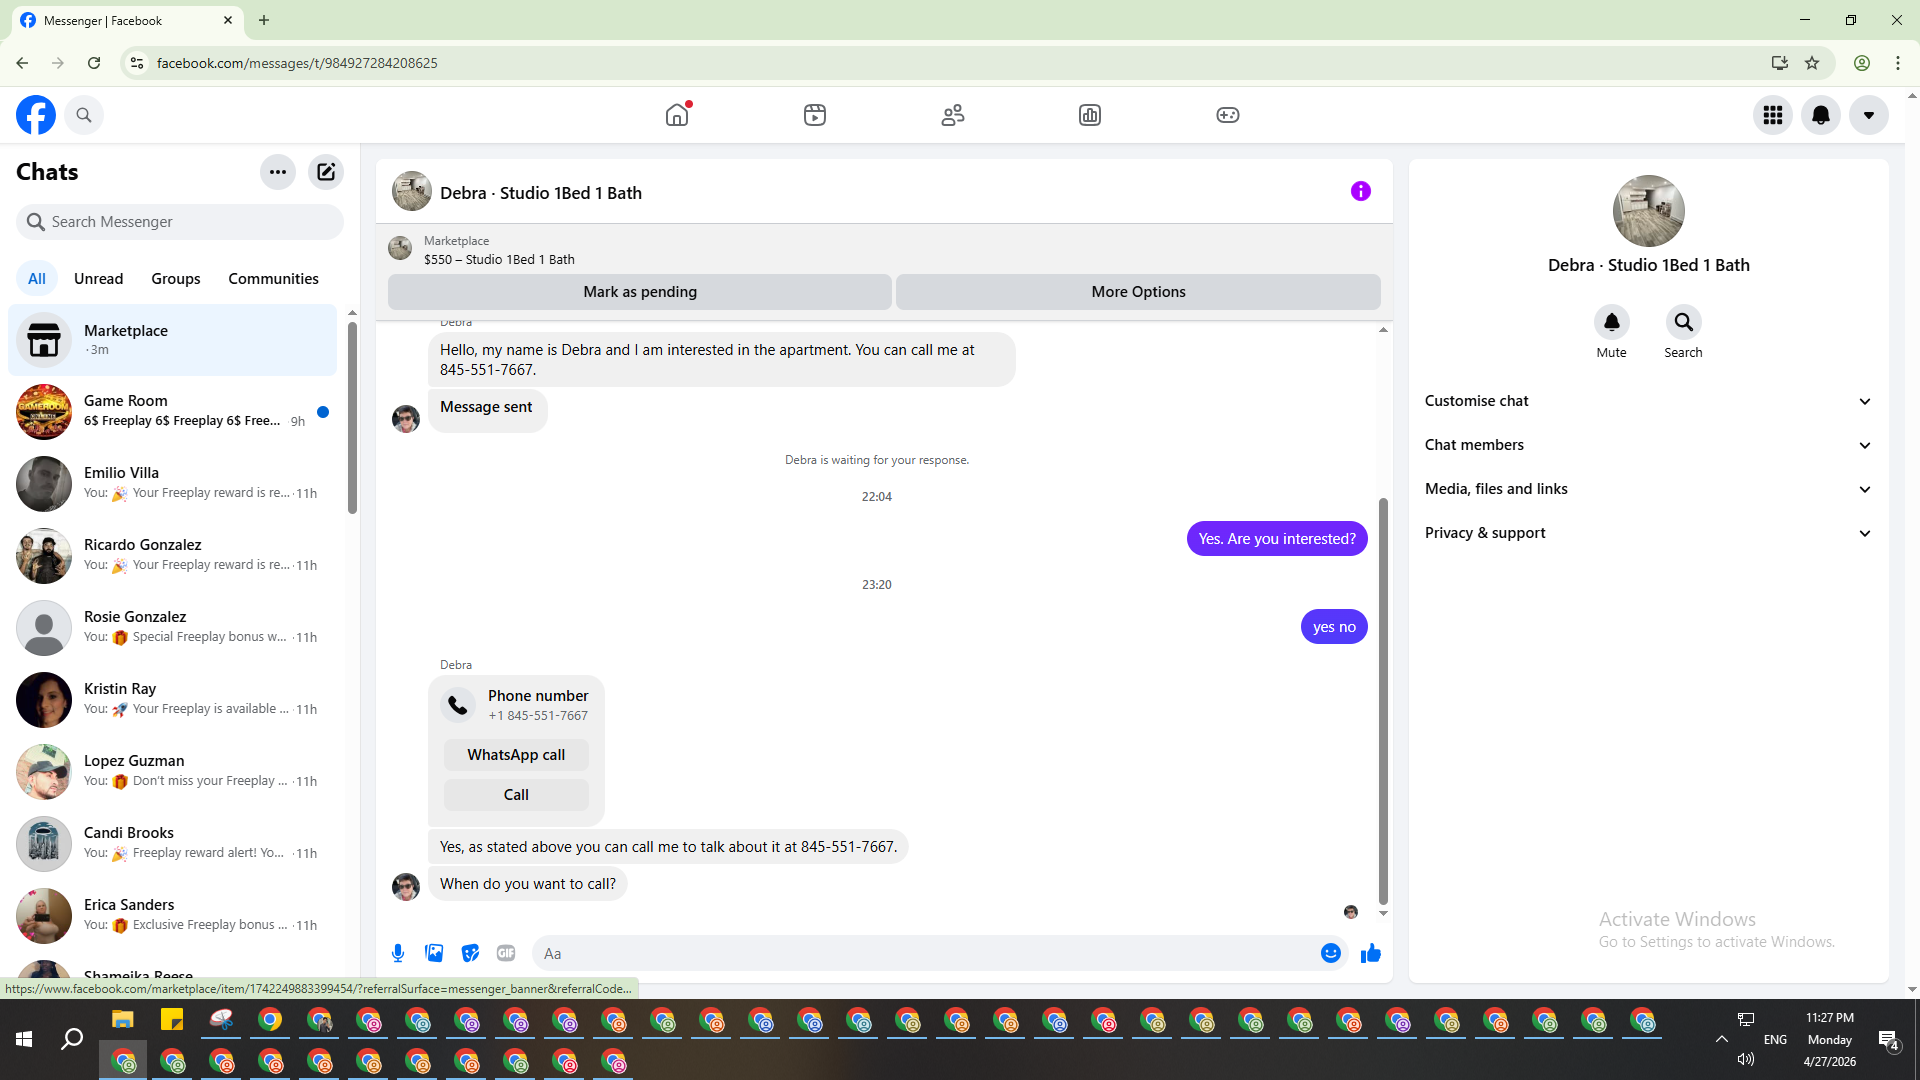Compose a new message
1920x1080 pixels.
pyautogui.click(x=326, y=172)
